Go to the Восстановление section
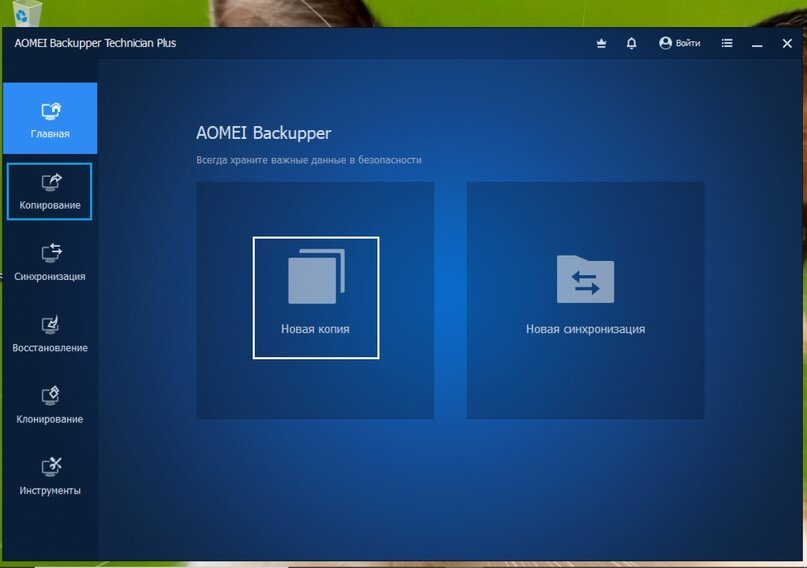The width and height of the screenshot is (807, 568). (x=50, y=334)
